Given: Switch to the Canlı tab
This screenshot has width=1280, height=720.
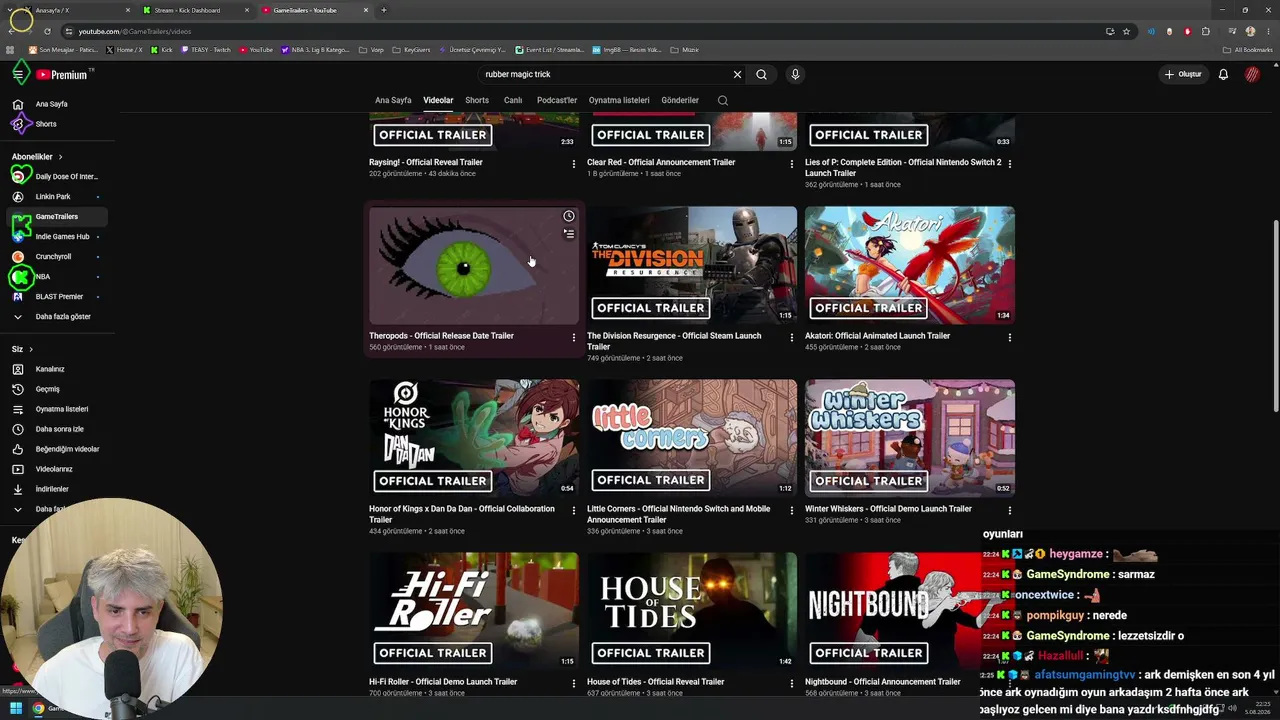Looking at the screenshot, I should pyautogui.click(x=513, y=100).
